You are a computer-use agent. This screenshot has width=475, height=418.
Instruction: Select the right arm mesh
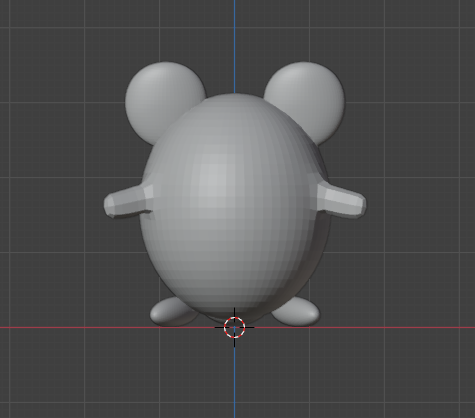(342, 201)
